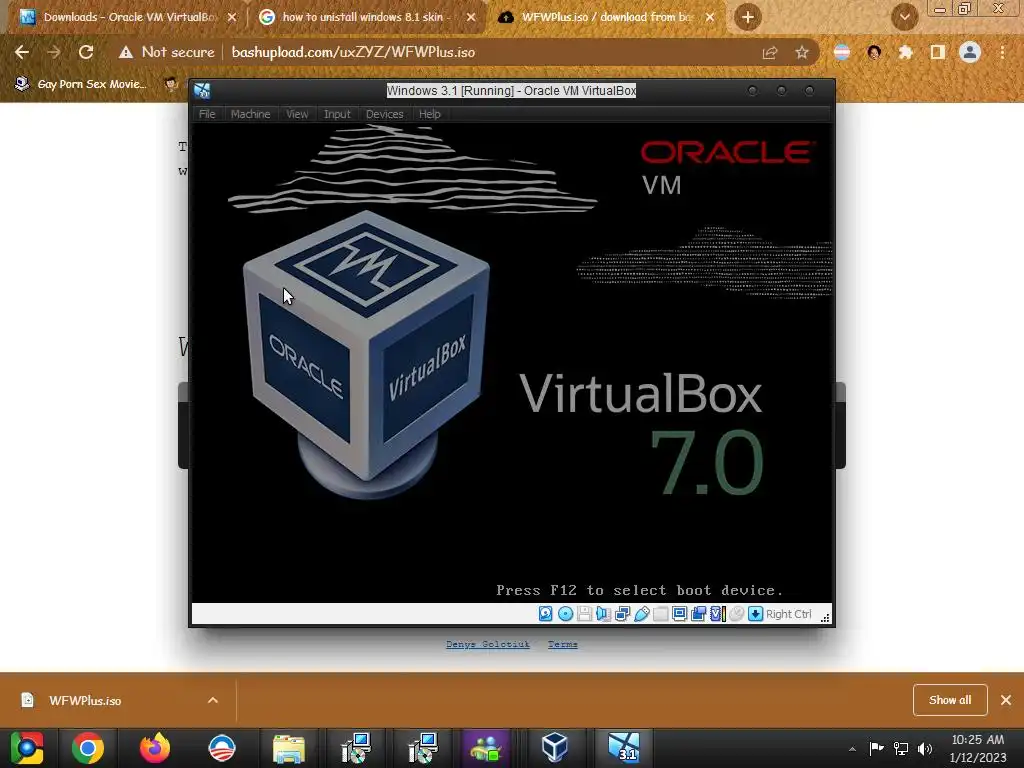1024x768 pixels.
Task: Bookmark this page with the star
Action: point(802,52)
